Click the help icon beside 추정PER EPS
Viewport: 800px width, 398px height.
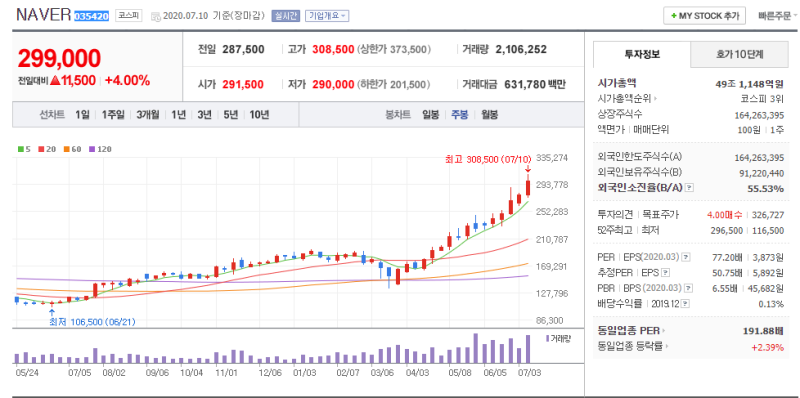click(x=666, y=272)
